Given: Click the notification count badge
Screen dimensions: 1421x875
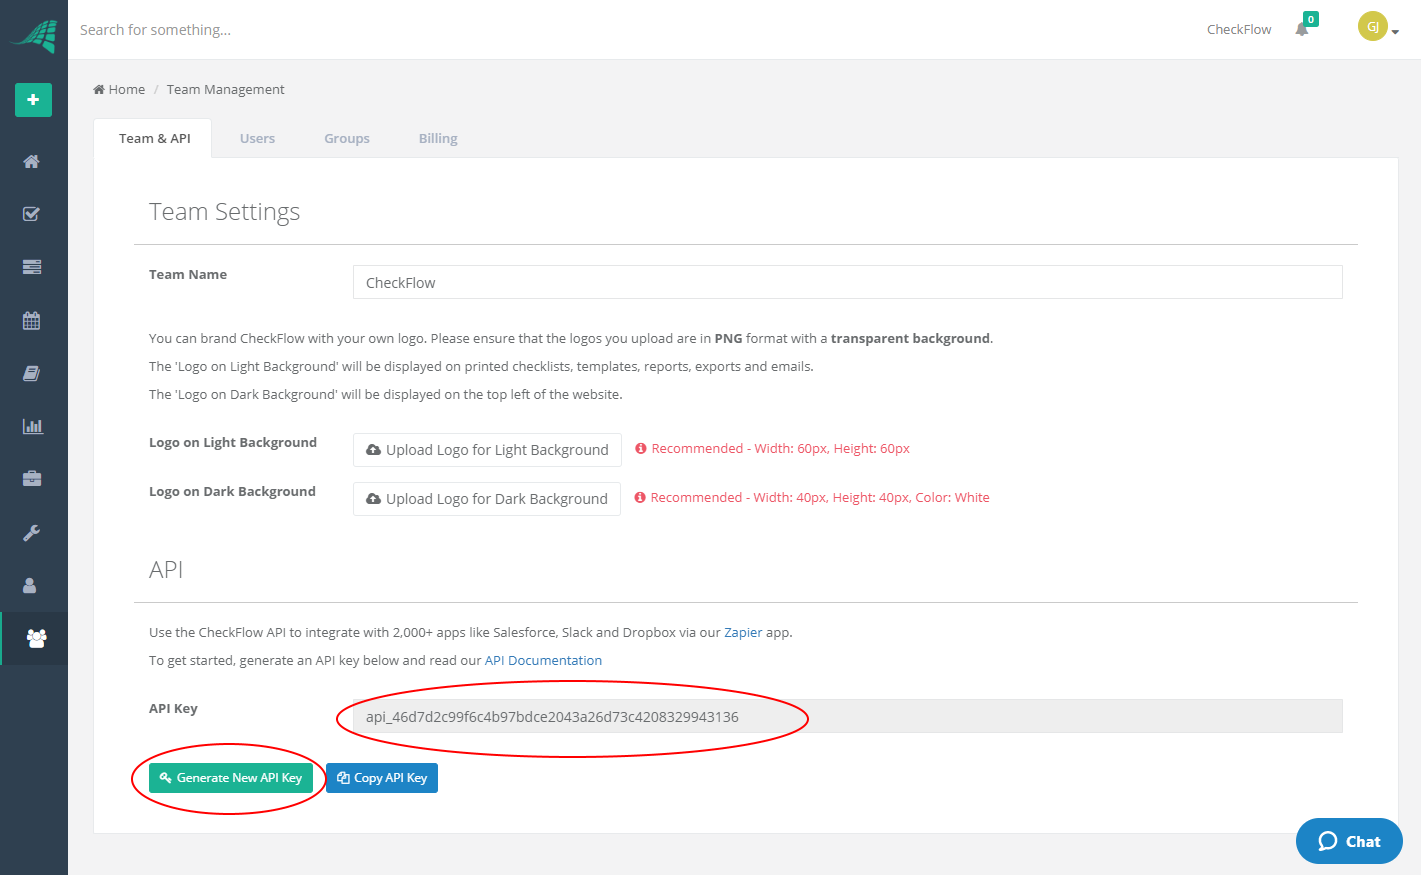Looking at the screenshot, I should click(x=1311, y=19).
